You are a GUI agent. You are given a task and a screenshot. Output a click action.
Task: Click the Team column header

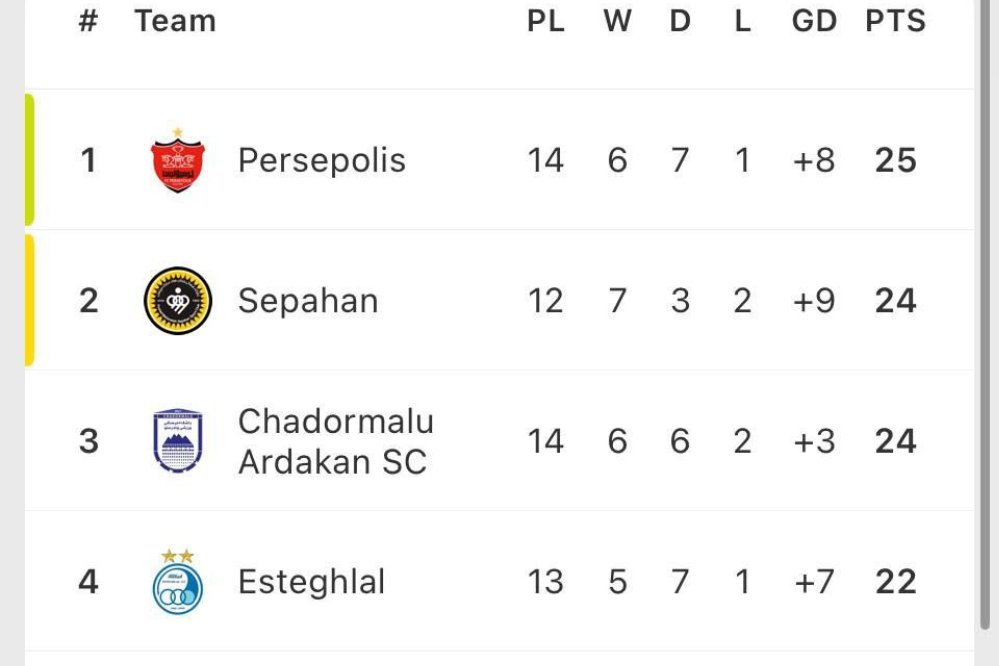pyautogui.click(x=175, y=21)
